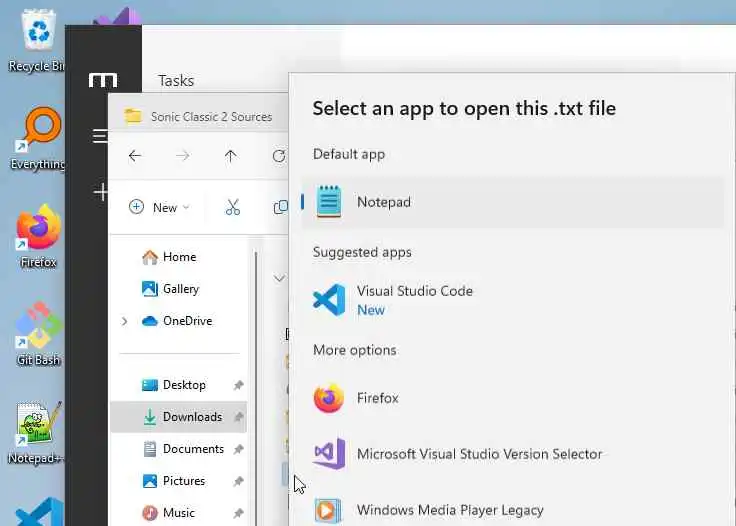Refresh the File Explorer view

pyautogui.click(x=279, y=156)
